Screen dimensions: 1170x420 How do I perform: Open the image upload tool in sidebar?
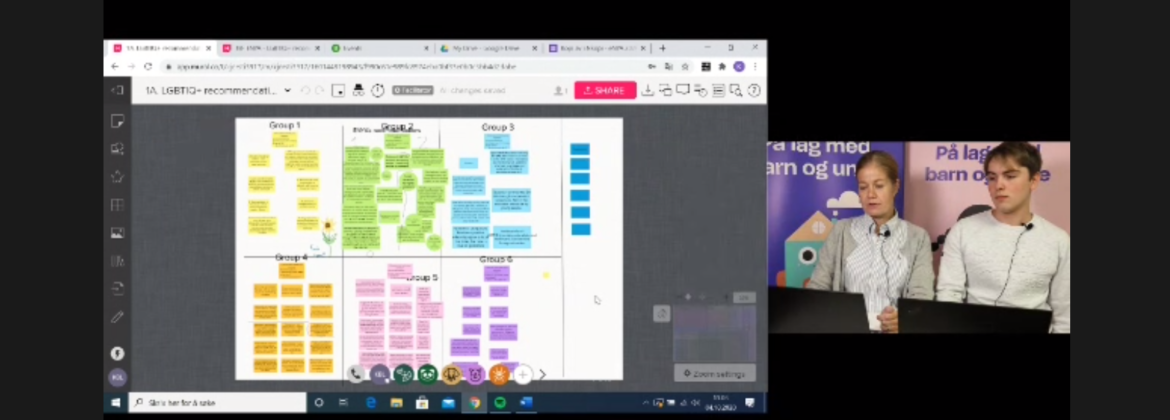pyautogui.click(x=117, y=233)
